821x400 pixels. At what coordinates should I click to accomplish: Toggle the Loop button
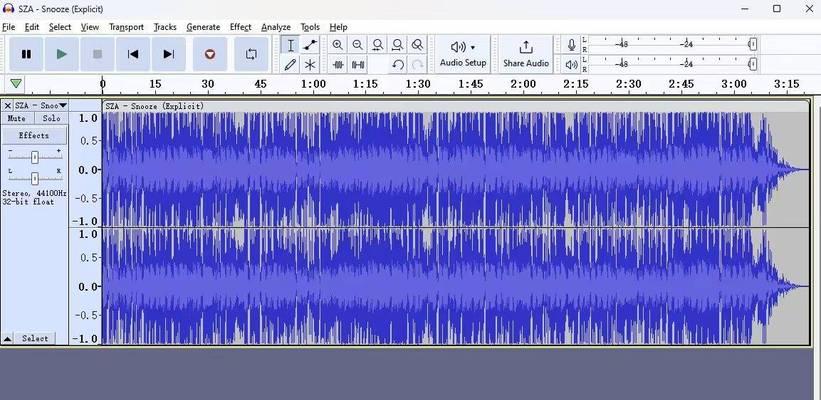click(x=251, y=54)
